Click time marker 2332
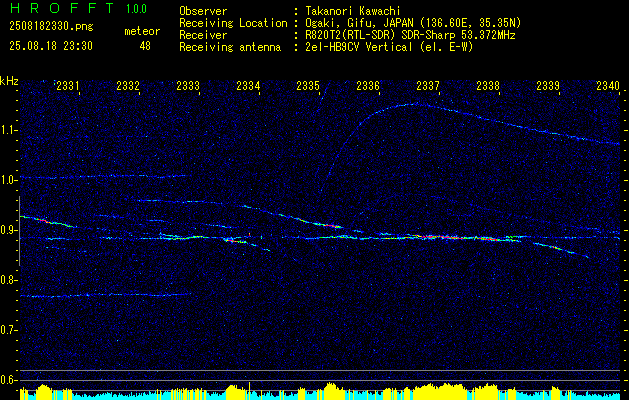This screenshot has height=400, width=629. [x=128, y=85]
